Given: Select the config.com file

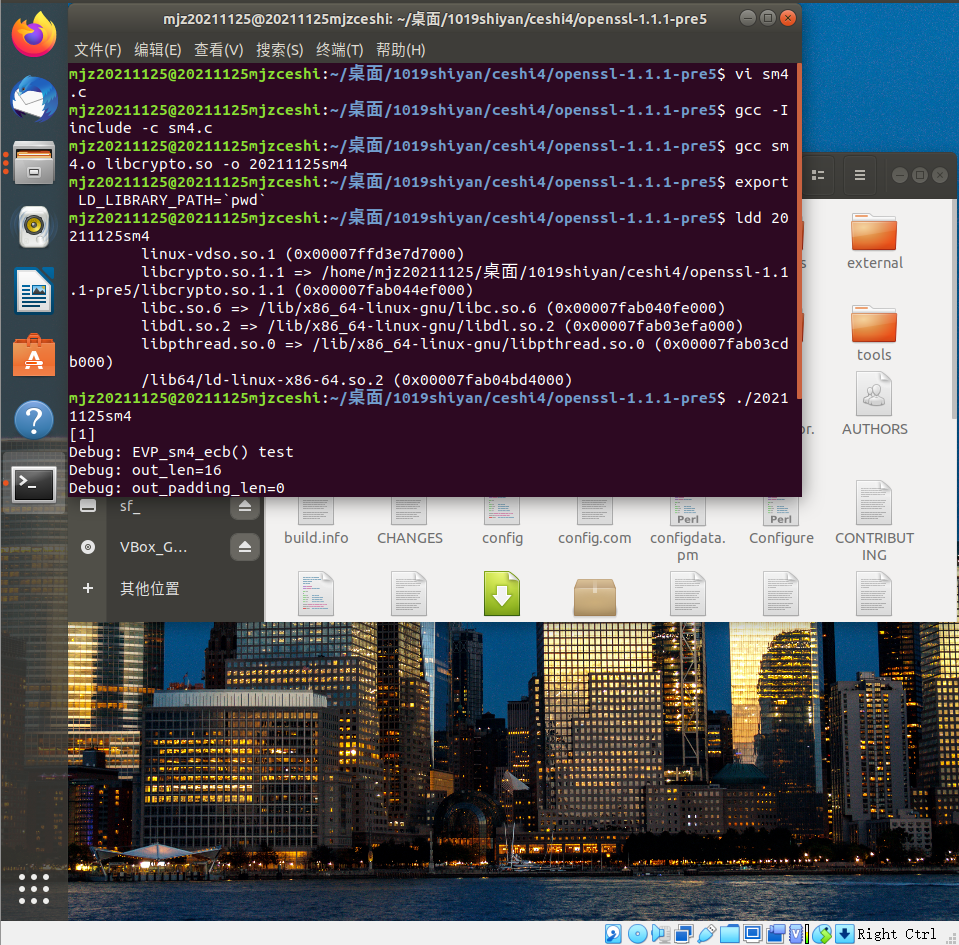Looking at the screenshot, I should [x=594, y=521].
